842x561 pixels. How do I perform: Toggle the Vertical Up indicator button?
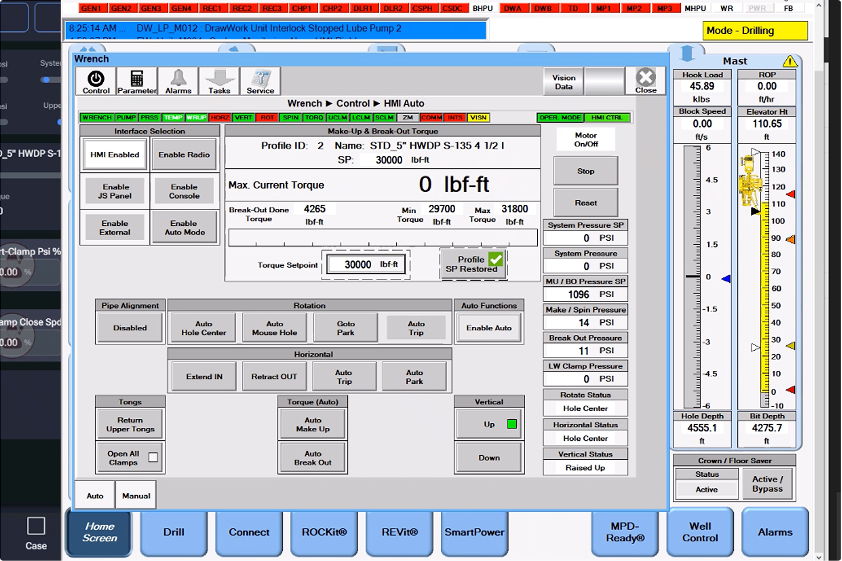[489, 424]
